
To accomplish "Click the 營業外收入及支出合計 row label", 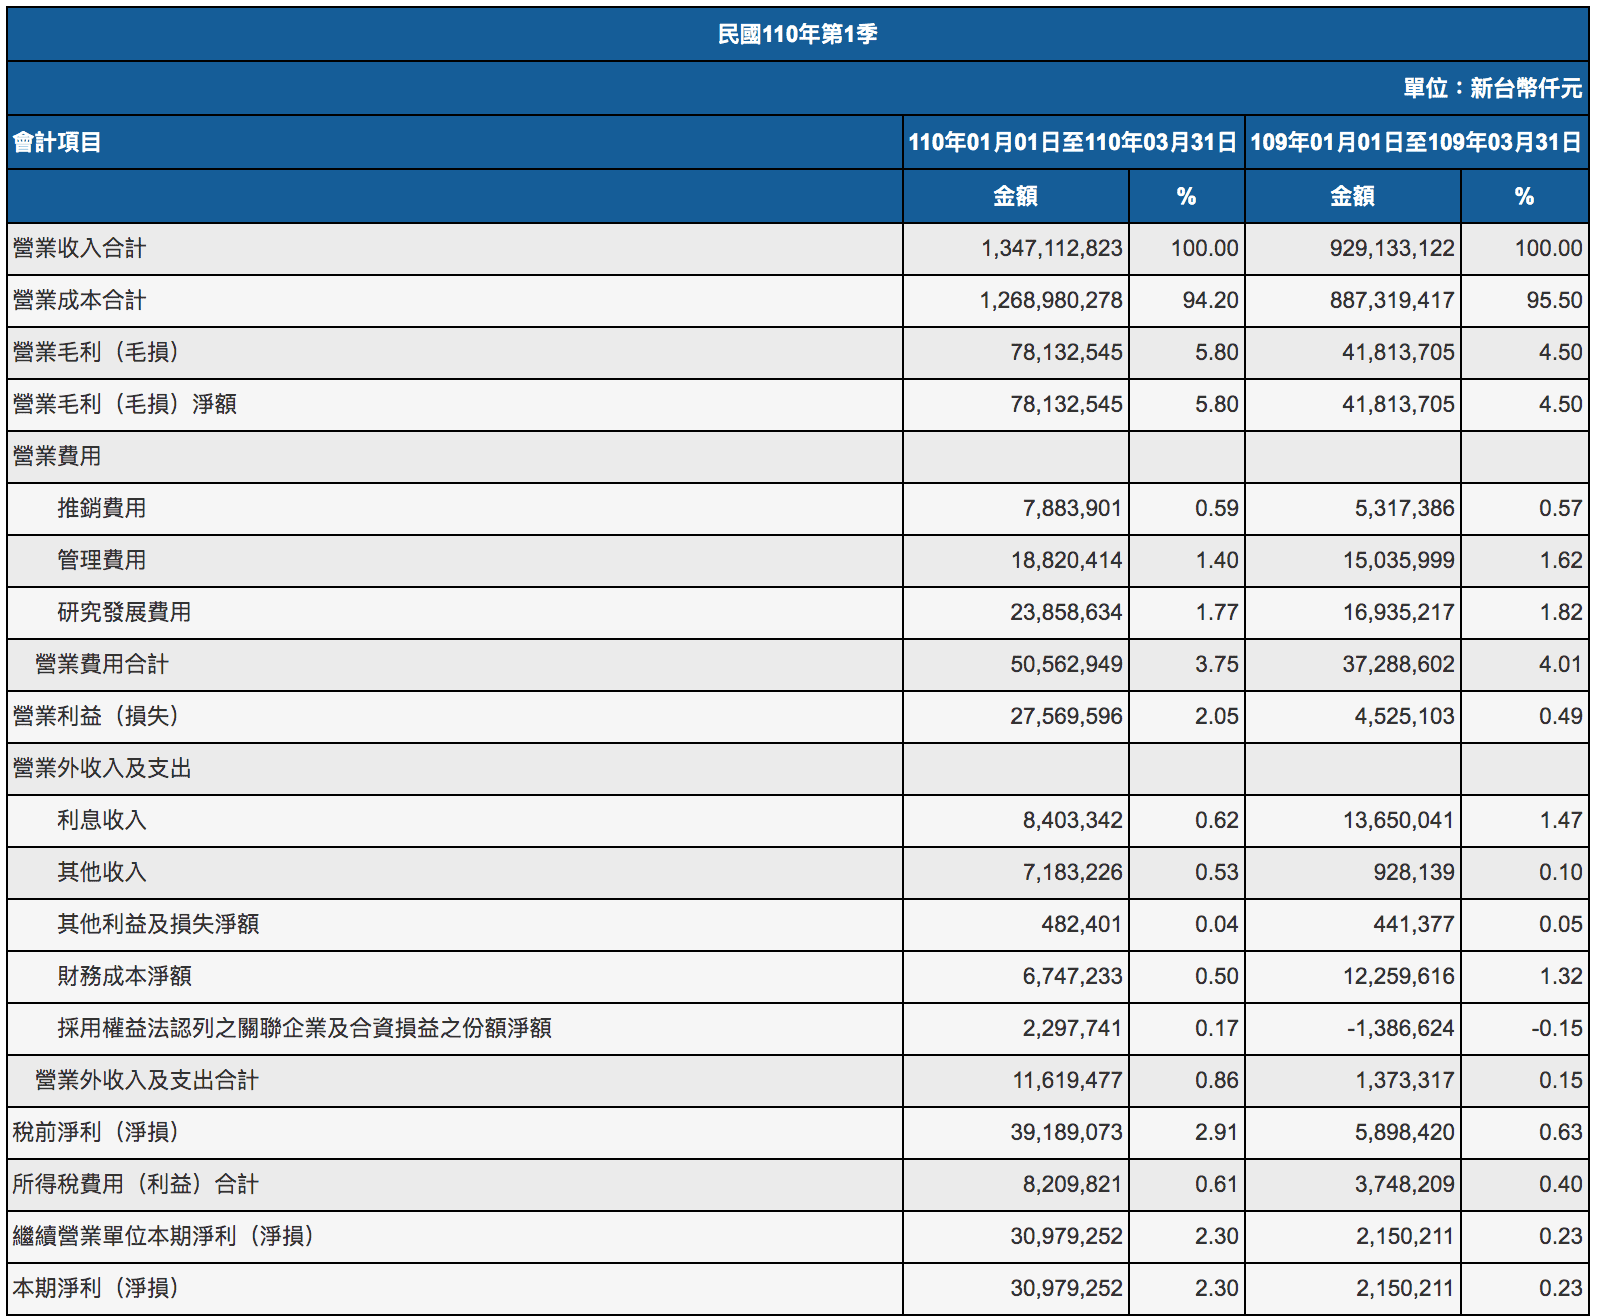I will point(147,1080).
